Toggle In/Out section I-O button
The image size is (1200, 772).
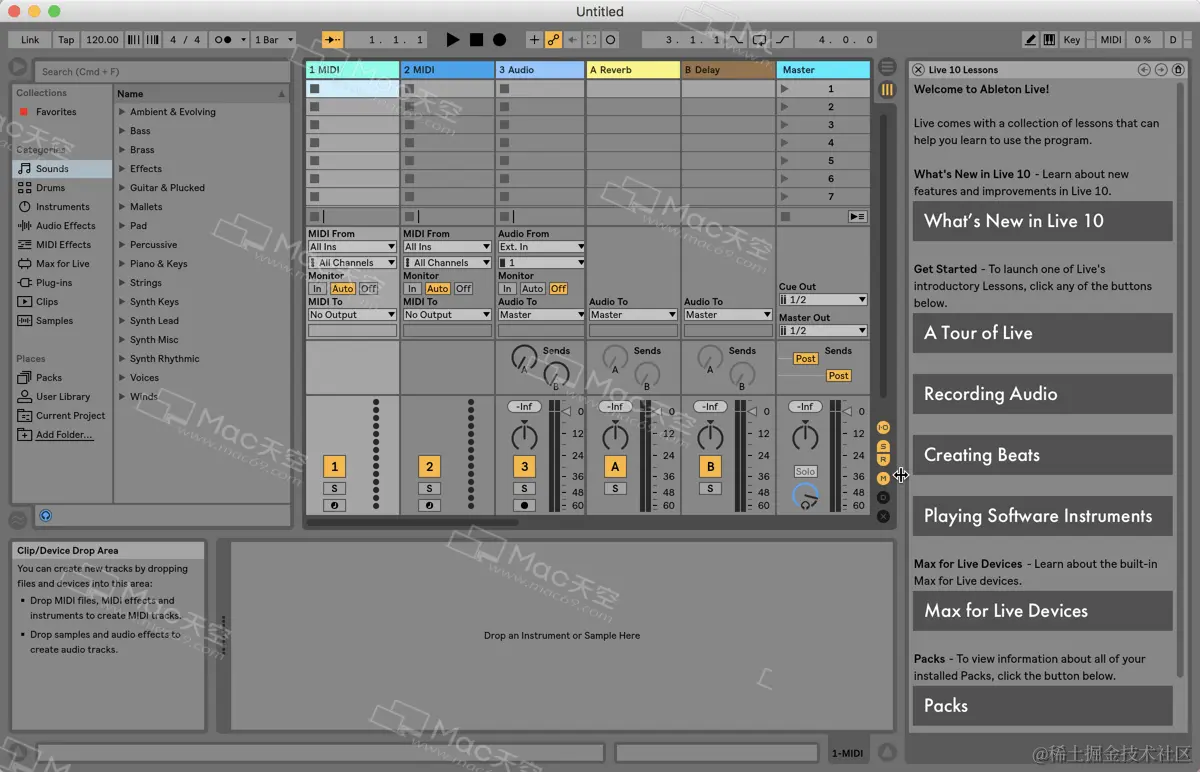point(883,428)
